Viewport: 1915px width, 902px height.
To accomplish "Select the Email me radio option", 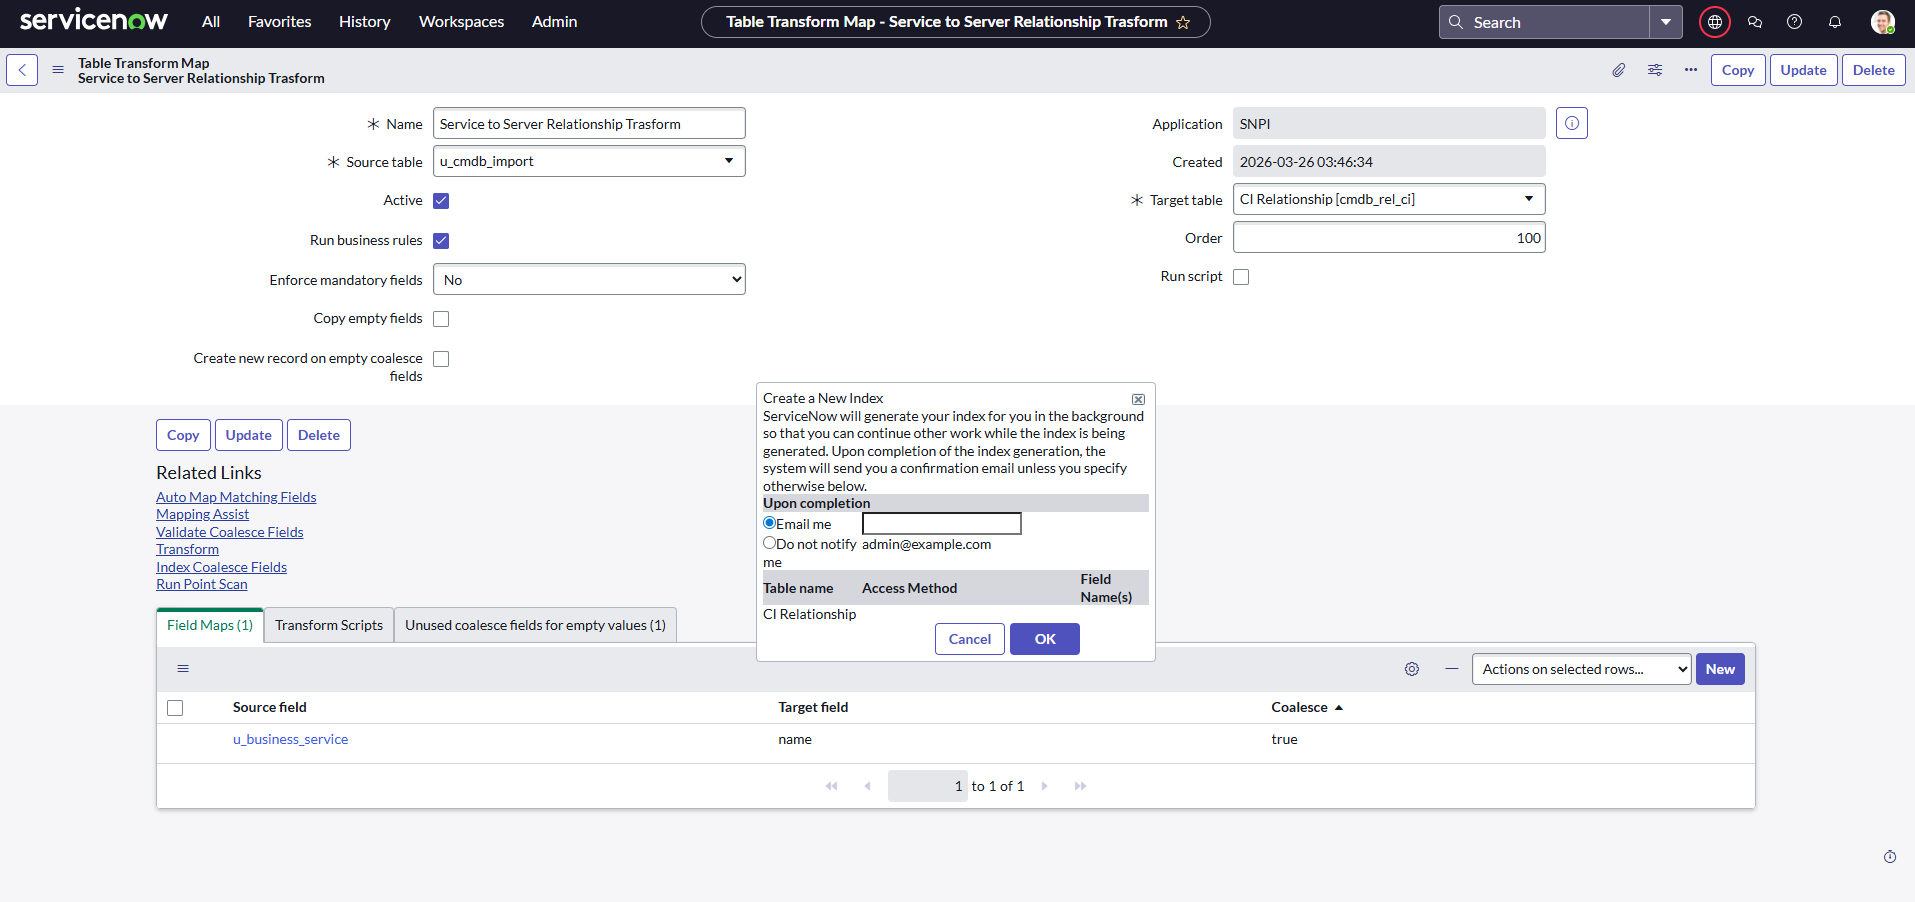I will (770, 523).
